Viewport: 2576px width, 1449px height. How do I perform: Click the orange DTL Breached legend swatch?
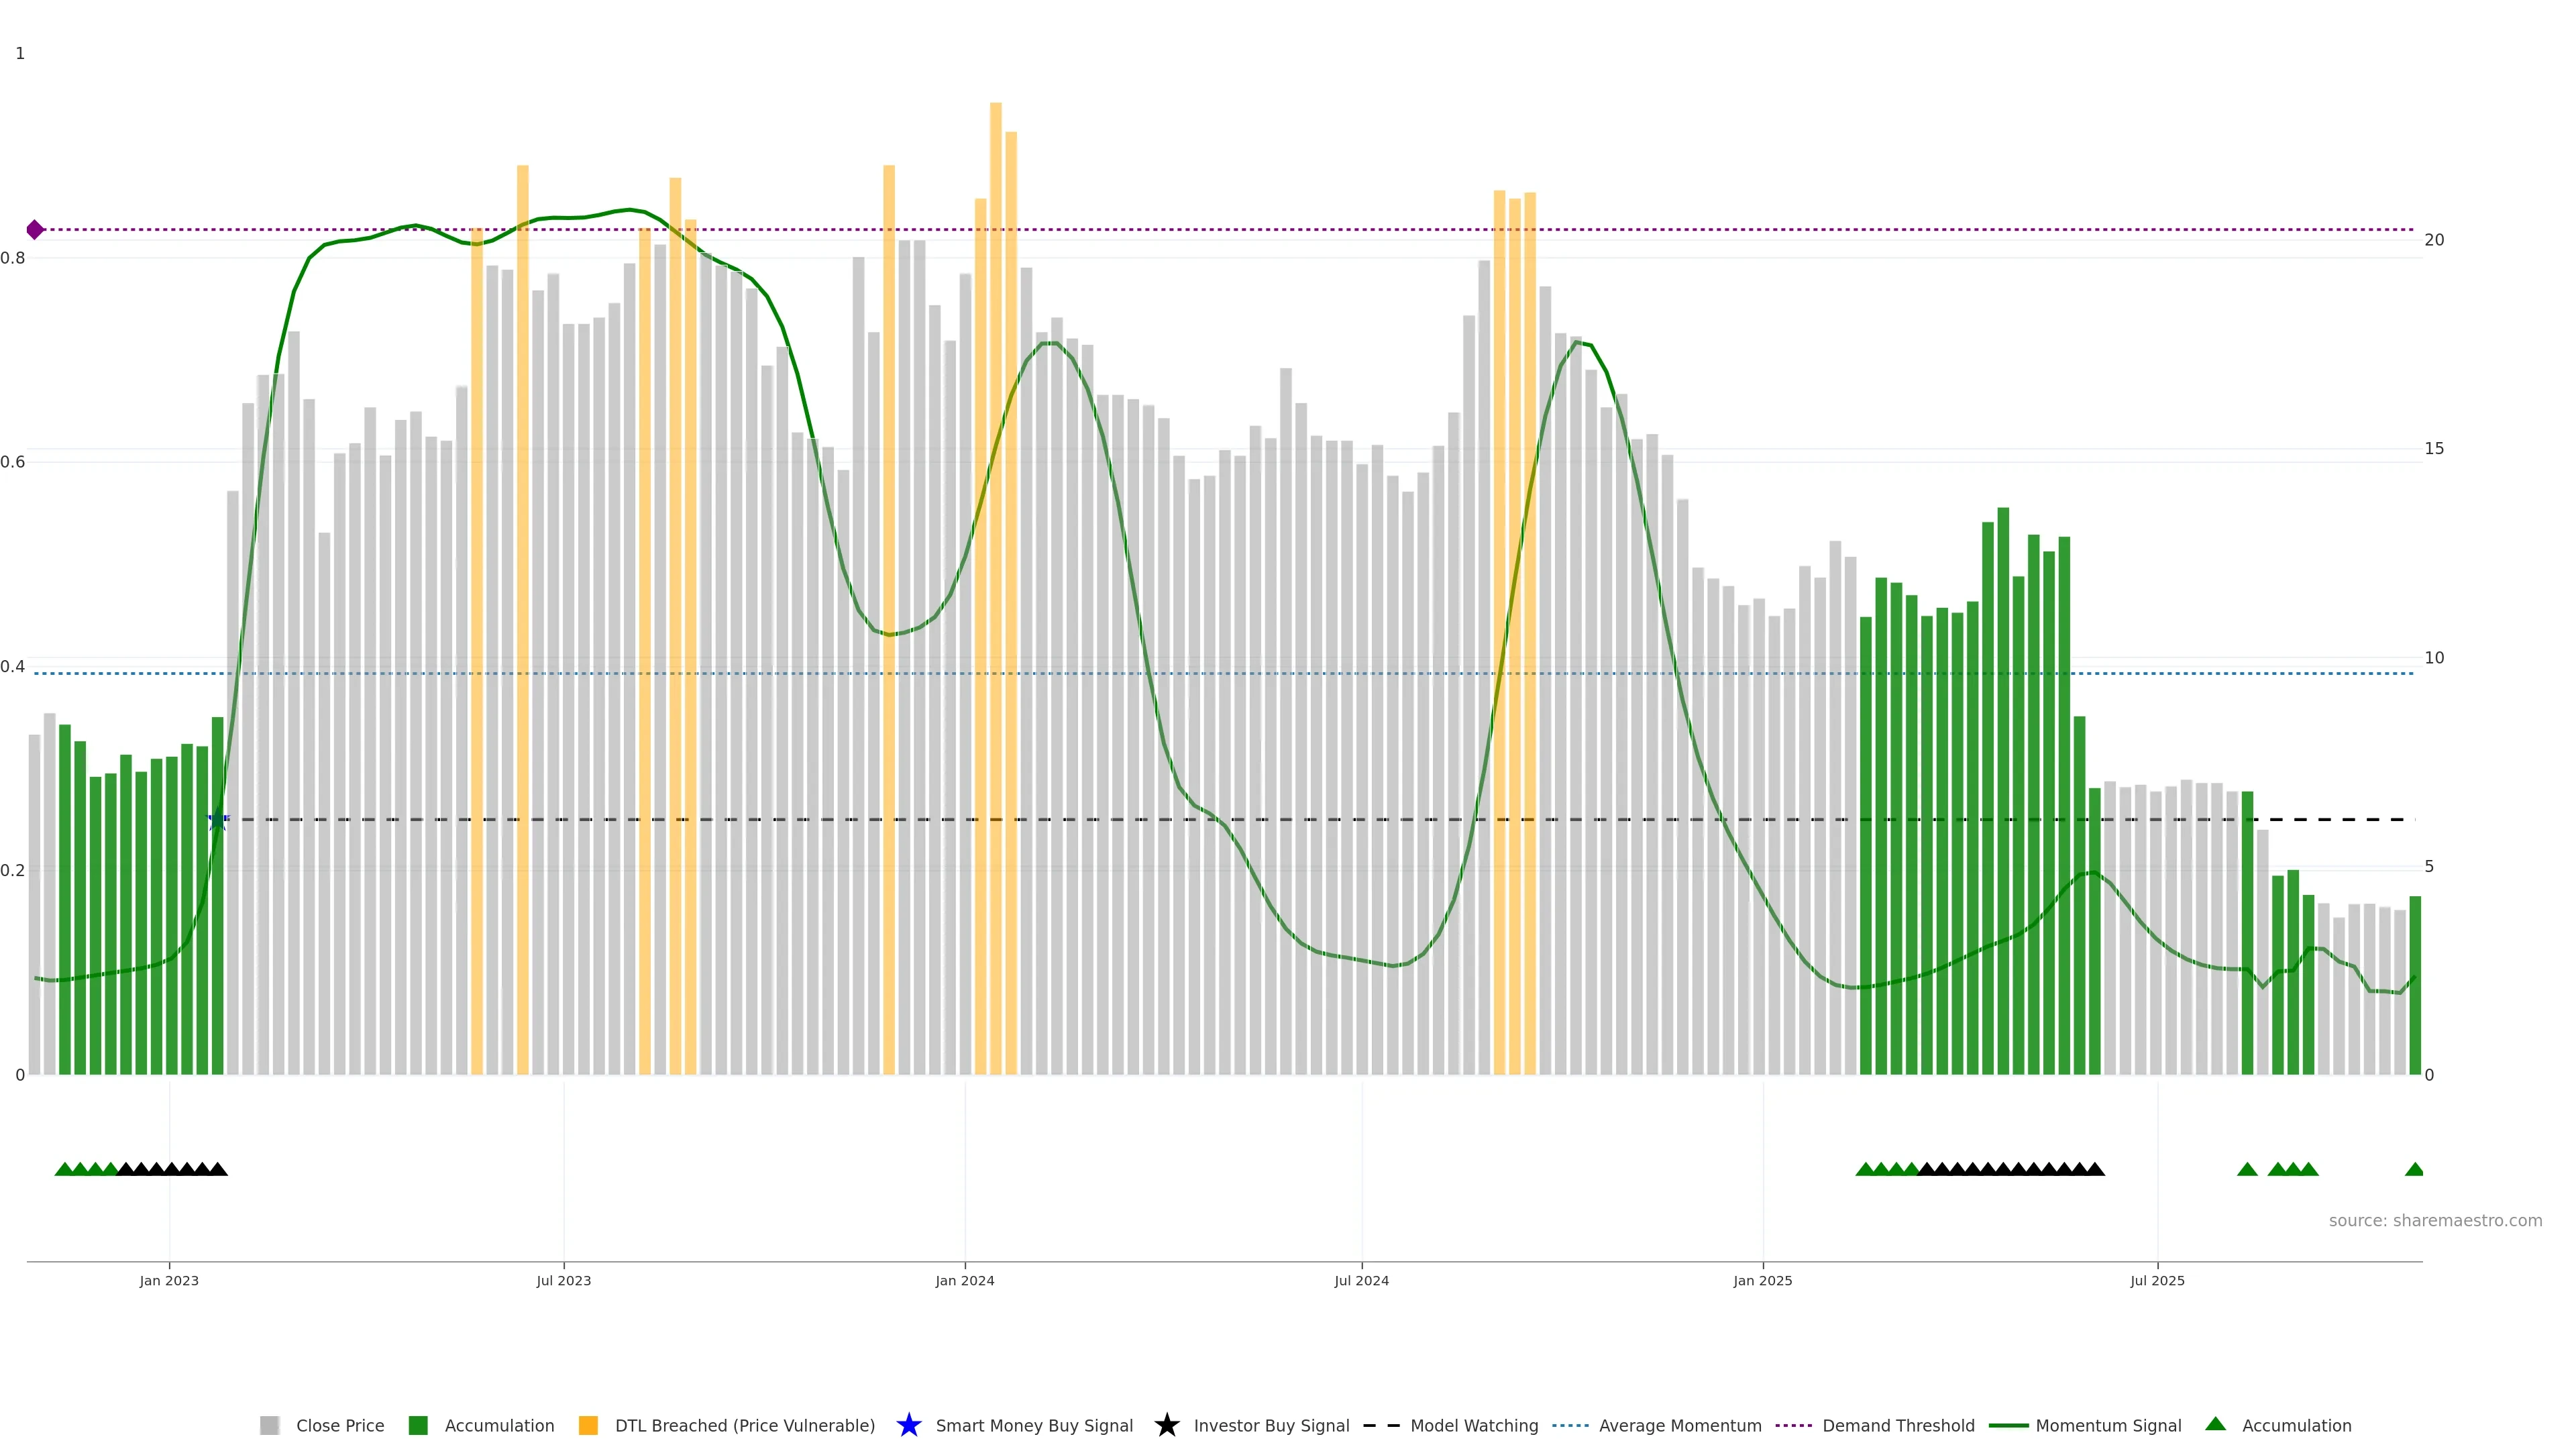pos(588,1425)
